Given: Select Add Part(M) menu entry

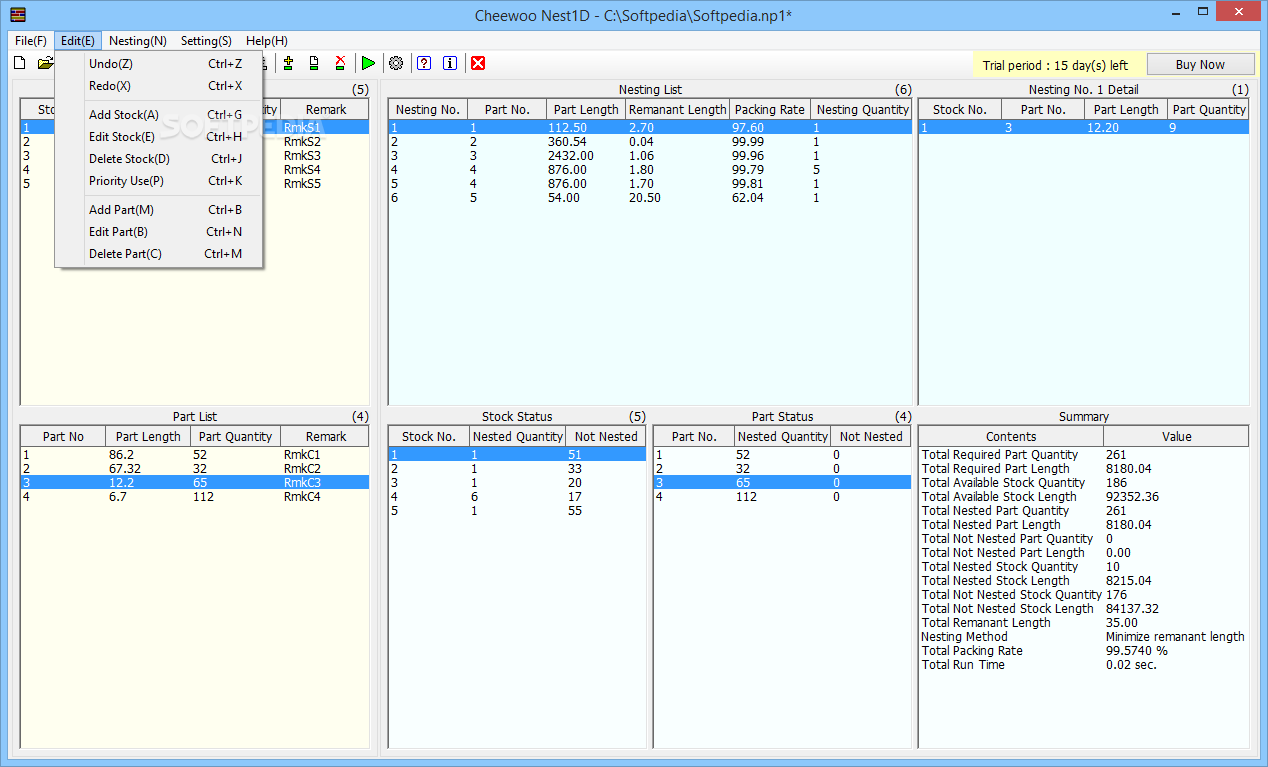Looking at the screenshot, I should point(159,210).
